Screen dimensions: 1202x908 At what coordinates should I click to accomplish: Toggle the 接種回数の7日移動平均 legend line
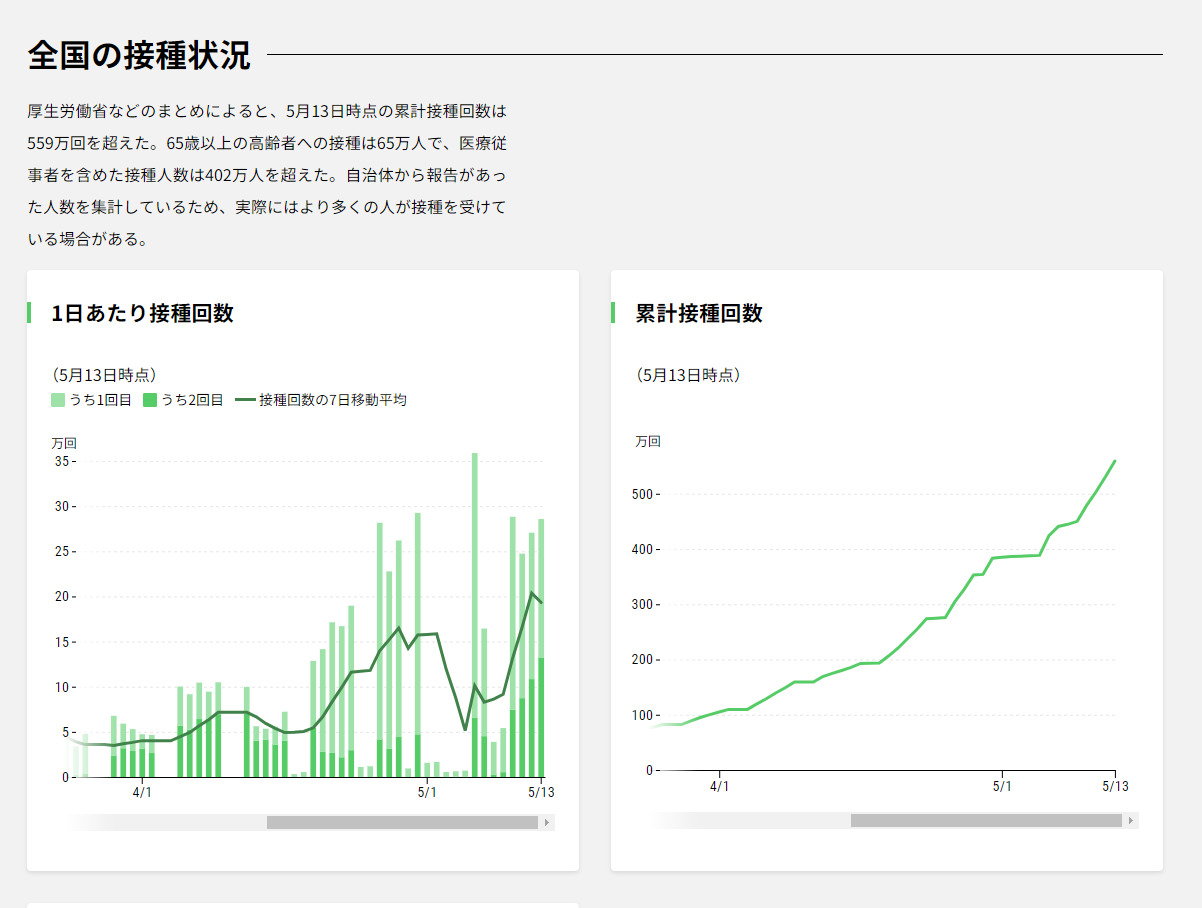[246, 400]
